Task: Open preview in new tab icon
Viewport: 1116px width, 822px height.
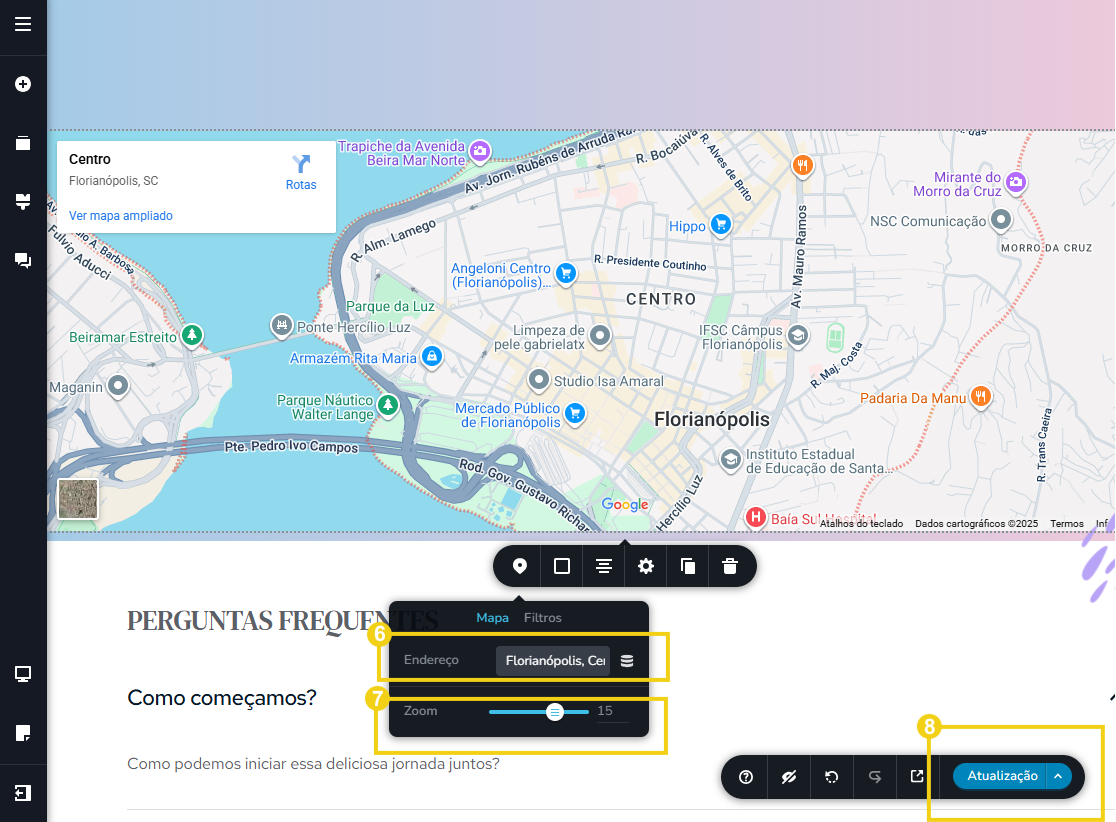Action: (x=917, y=776)
